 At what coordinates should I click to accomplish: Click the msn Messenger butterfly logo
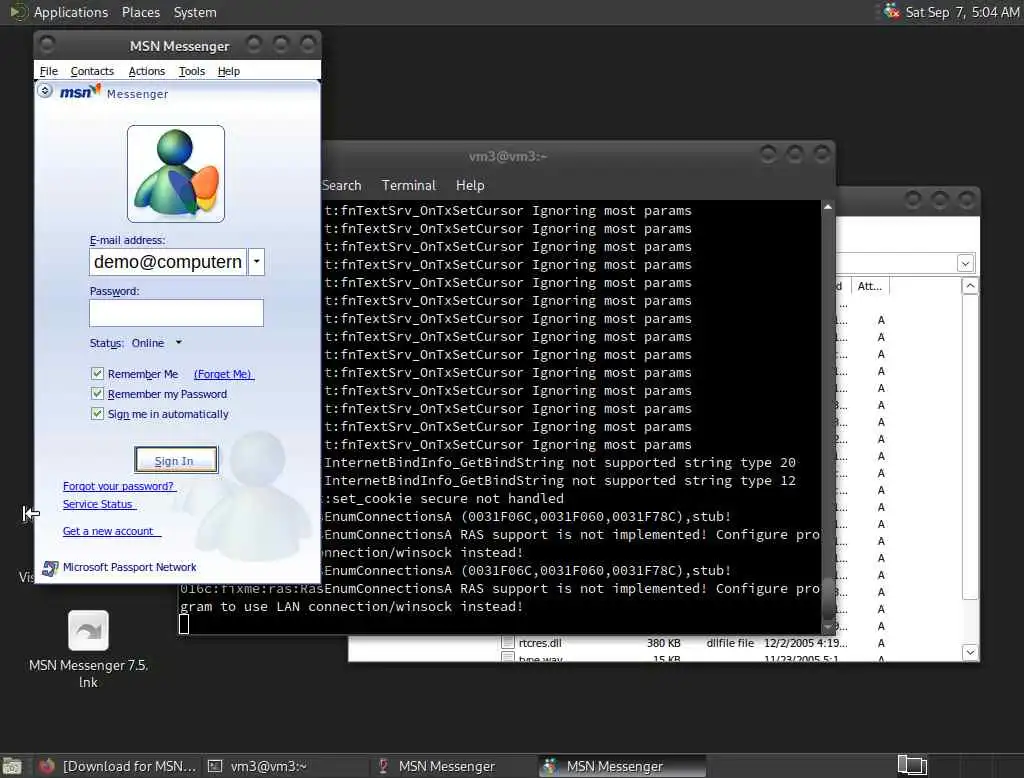[x=80, y=91]
